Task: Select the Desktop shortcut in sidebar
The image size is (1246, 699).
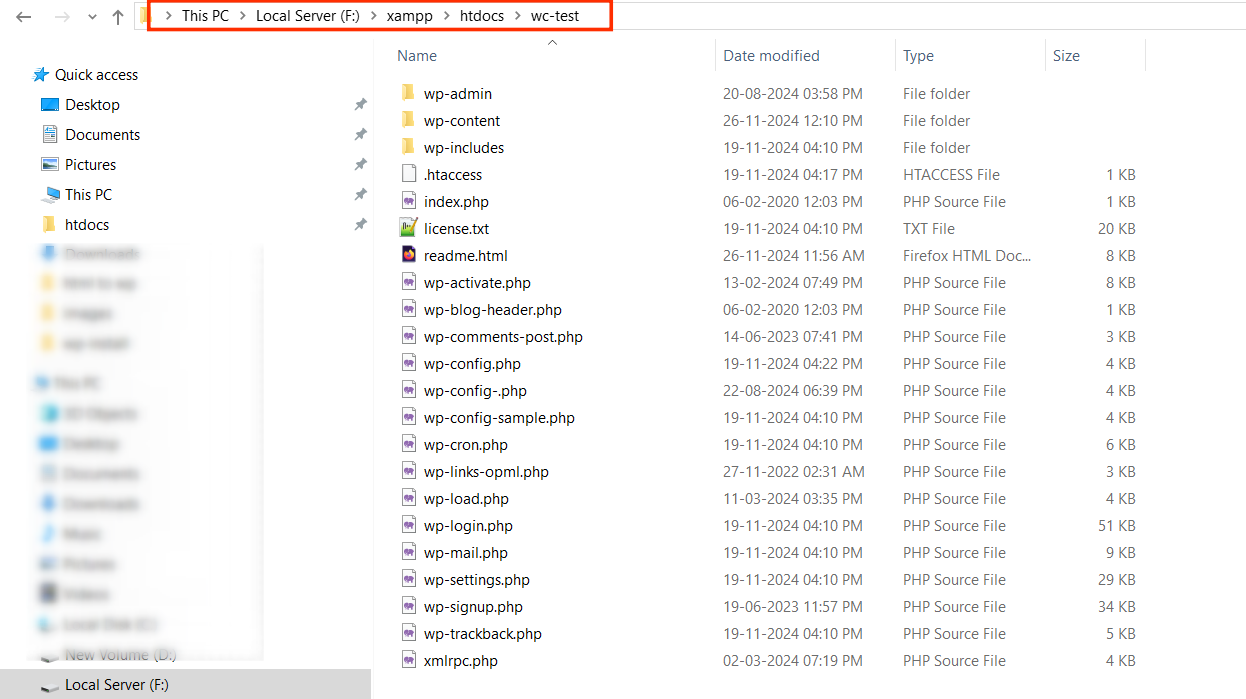Action: [91, 104]
